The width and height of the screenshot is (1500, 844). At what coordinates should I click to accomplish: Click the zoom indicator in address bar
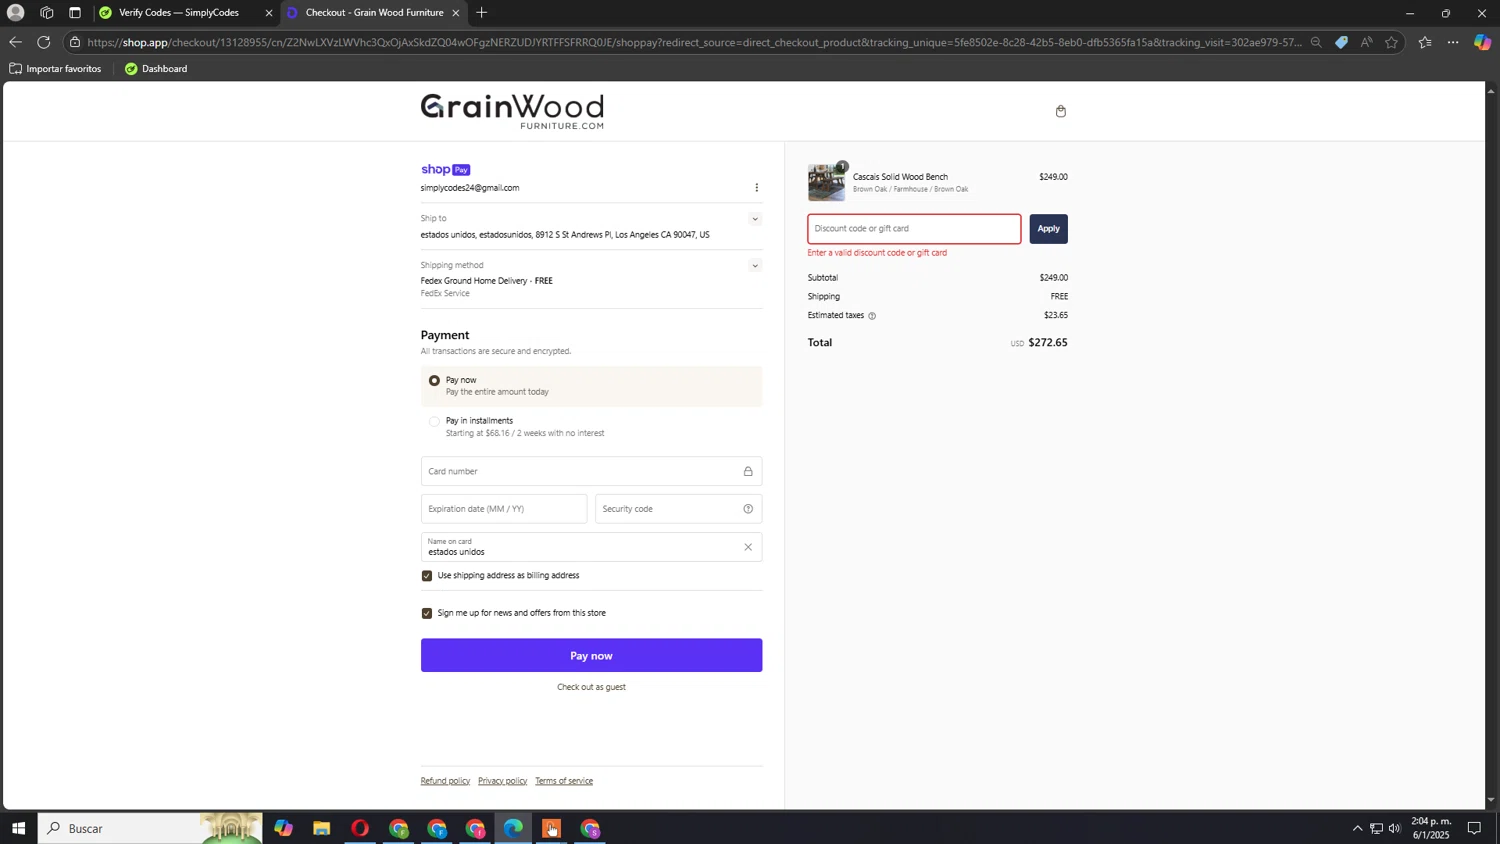[1316, 42]
